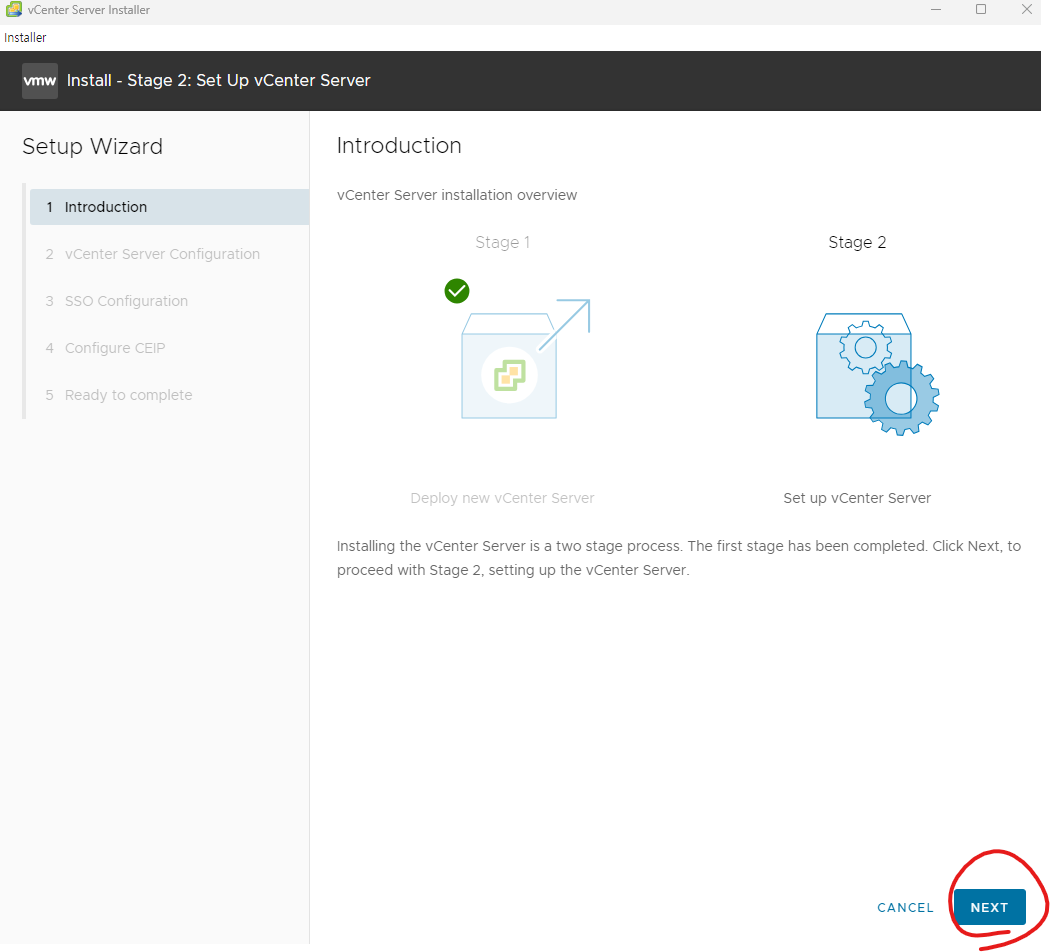Click the Stage 1 heading text
1053x952 pixels.
(502, 242)
